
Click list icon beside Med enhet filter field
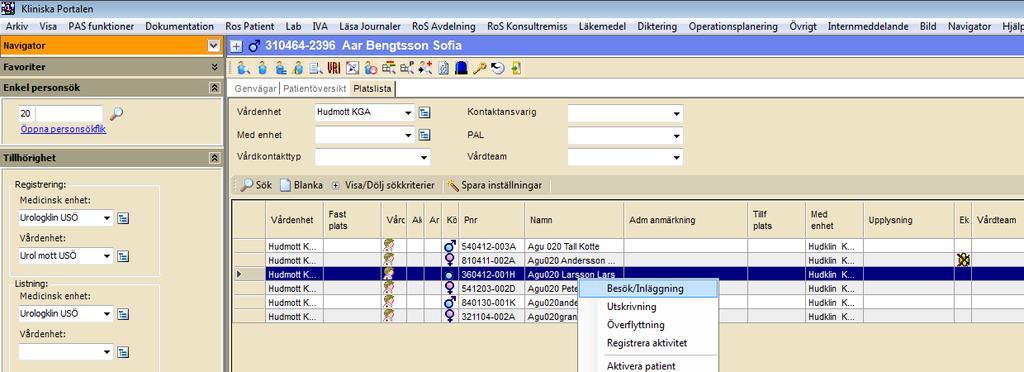point(424,135)
